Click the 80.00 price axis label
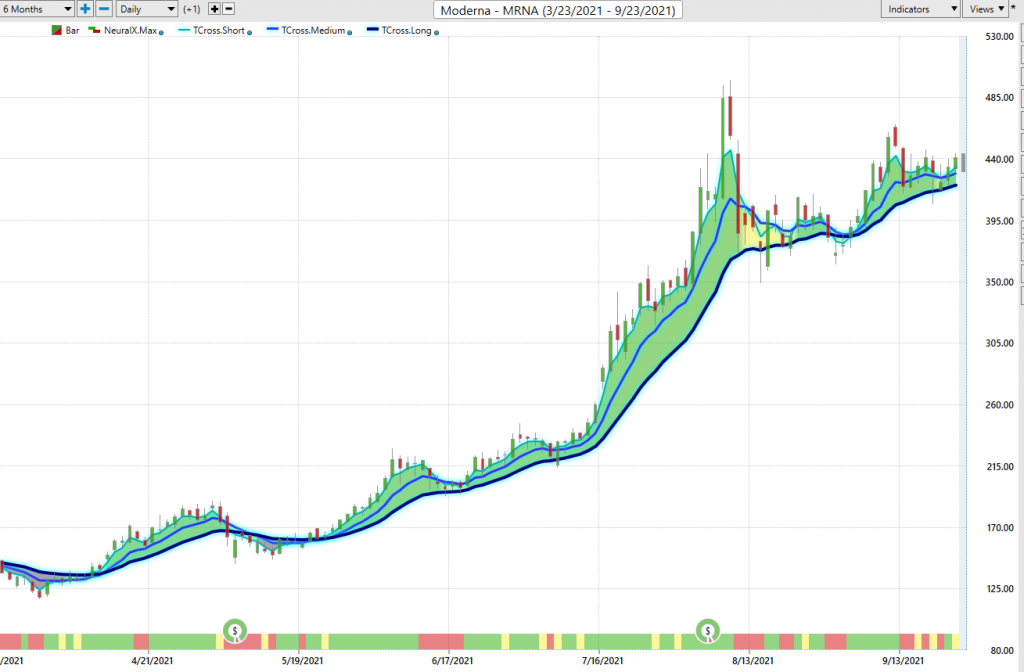This screenshot has width=1024, height=672. [1002, 650]
